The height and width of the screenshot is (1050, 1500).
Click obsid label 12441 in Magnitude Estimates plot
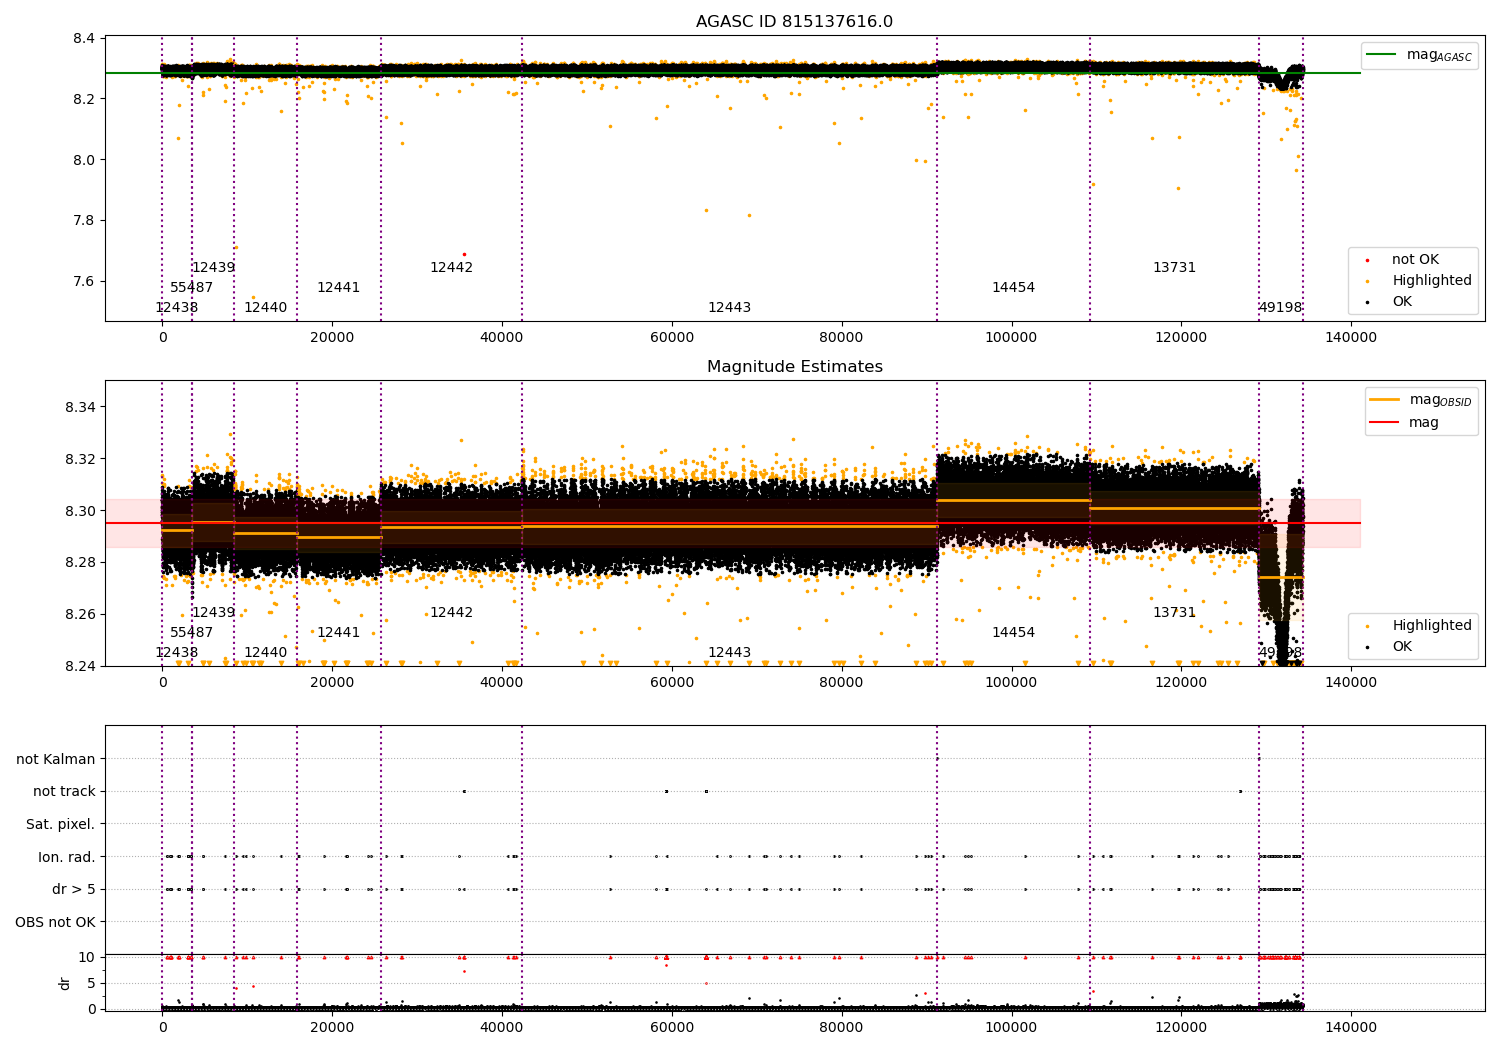(339, 633)
